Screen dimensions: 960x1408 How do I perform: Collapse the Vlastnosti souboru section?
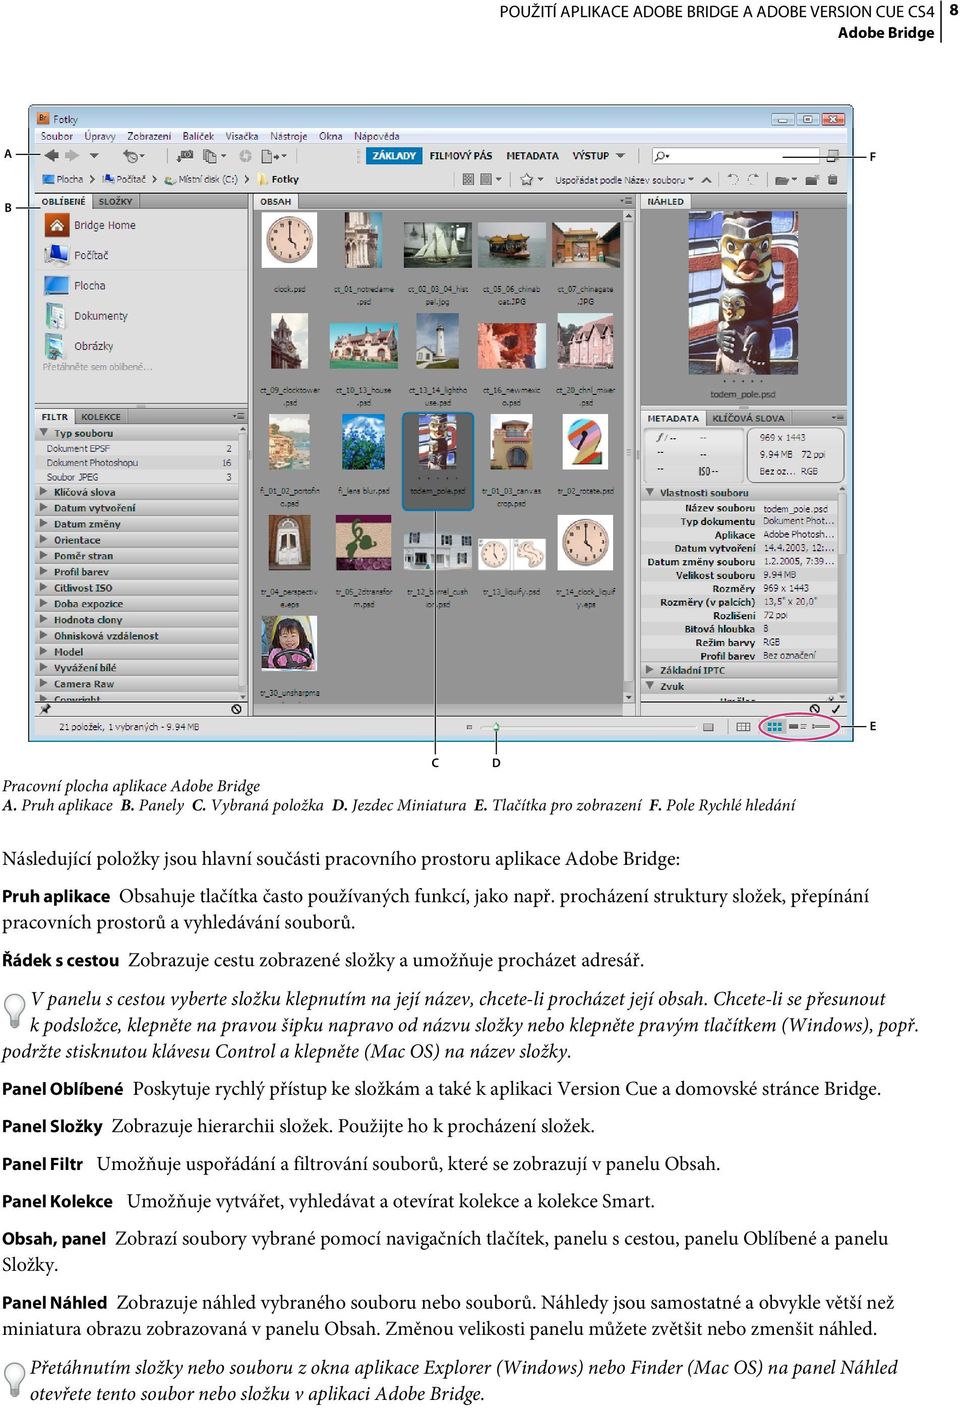[x=650, y=493]
